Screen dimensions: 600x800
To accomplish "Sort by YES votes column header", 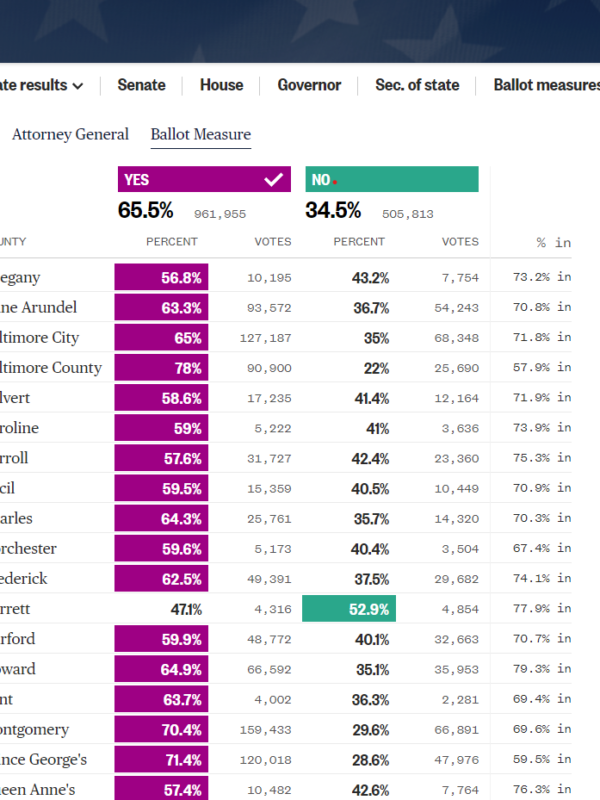I will click(x=273, y=242).
